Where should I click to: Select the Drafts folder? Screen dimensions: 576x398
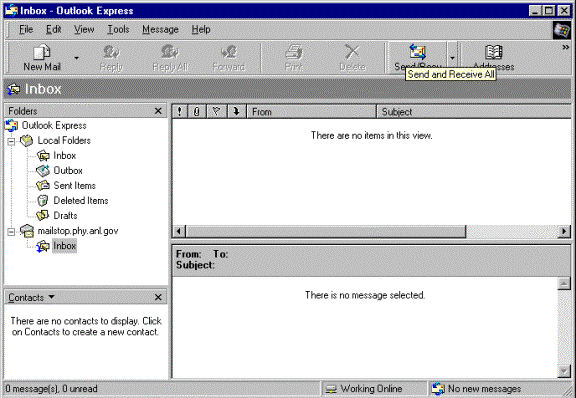coord(65,216)
